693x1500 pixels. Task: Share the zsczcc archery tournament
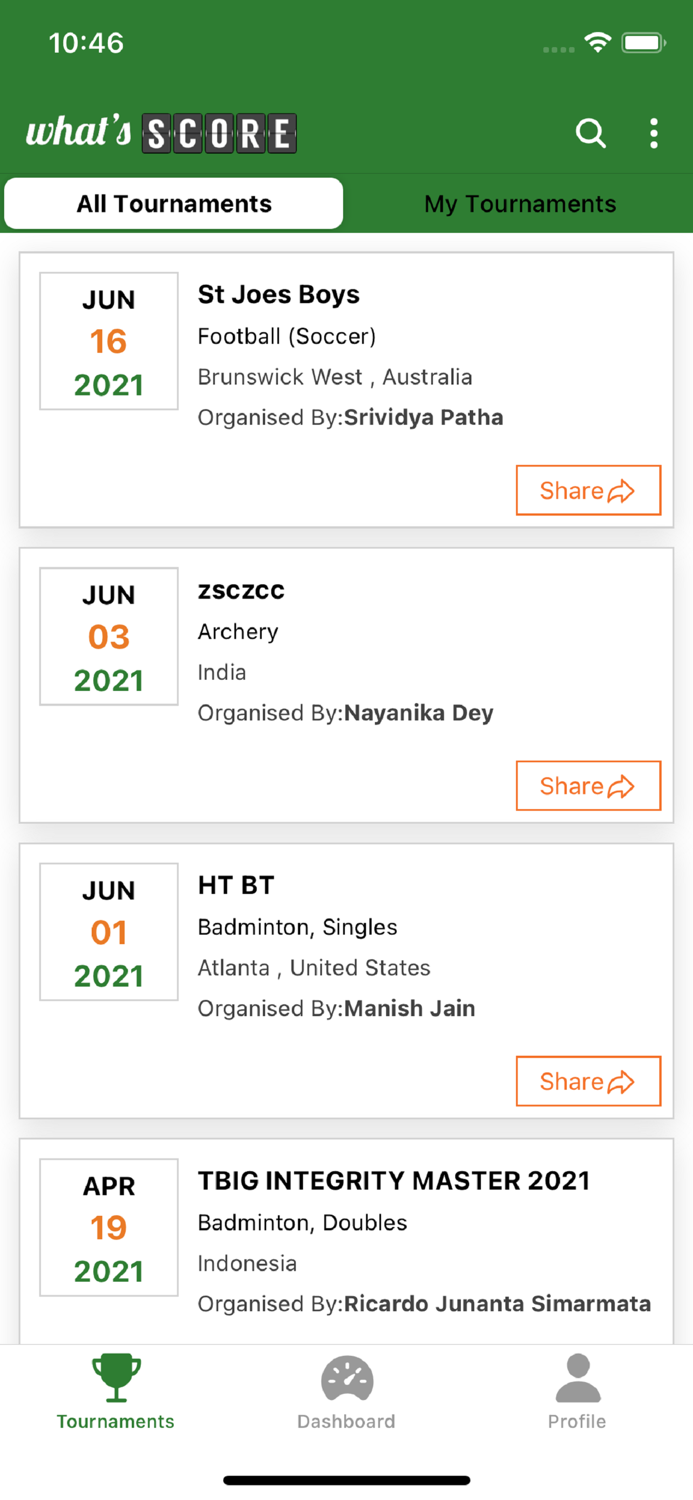pos(588,786)
